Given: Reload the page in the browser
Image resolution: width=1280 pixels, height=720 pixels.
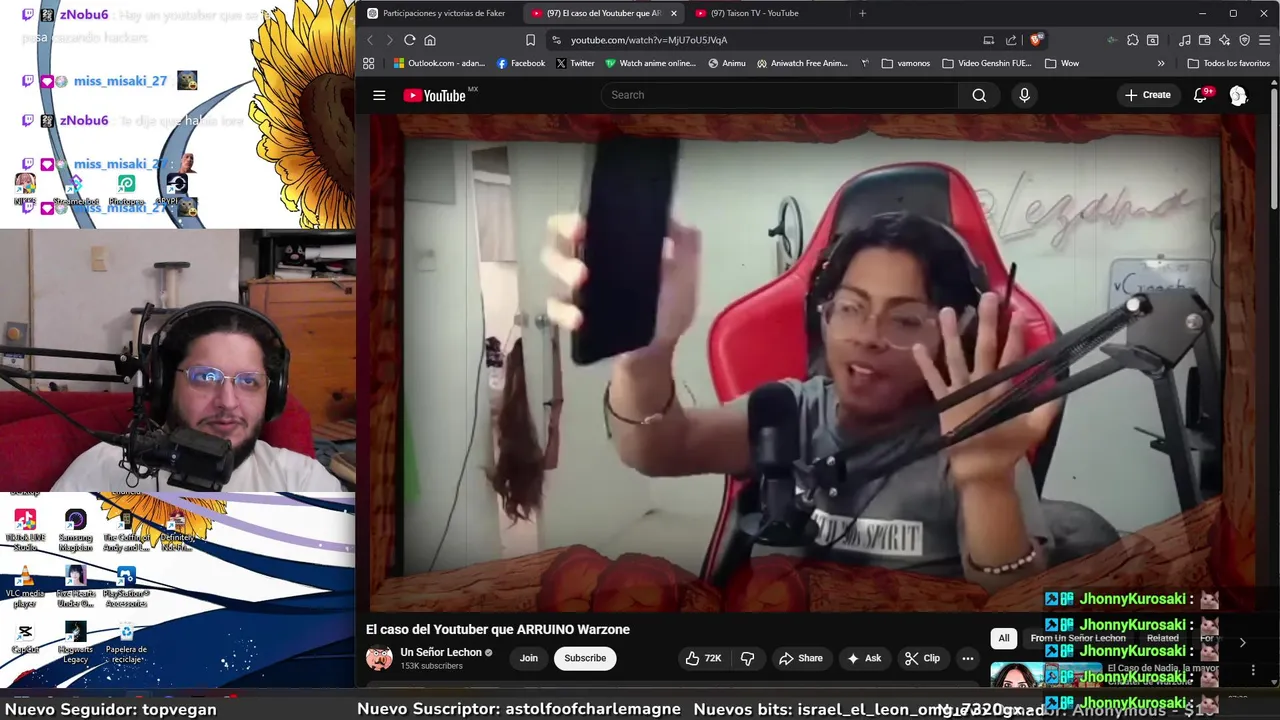Looking at the screenshot, I should pyautogui.click(x=409, y=40).
